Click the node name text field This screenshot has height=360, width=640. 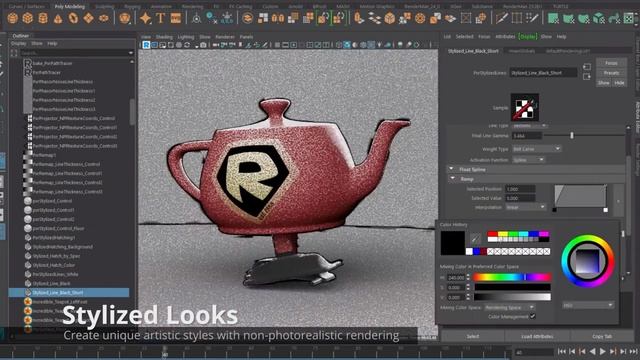pos(543,73)
